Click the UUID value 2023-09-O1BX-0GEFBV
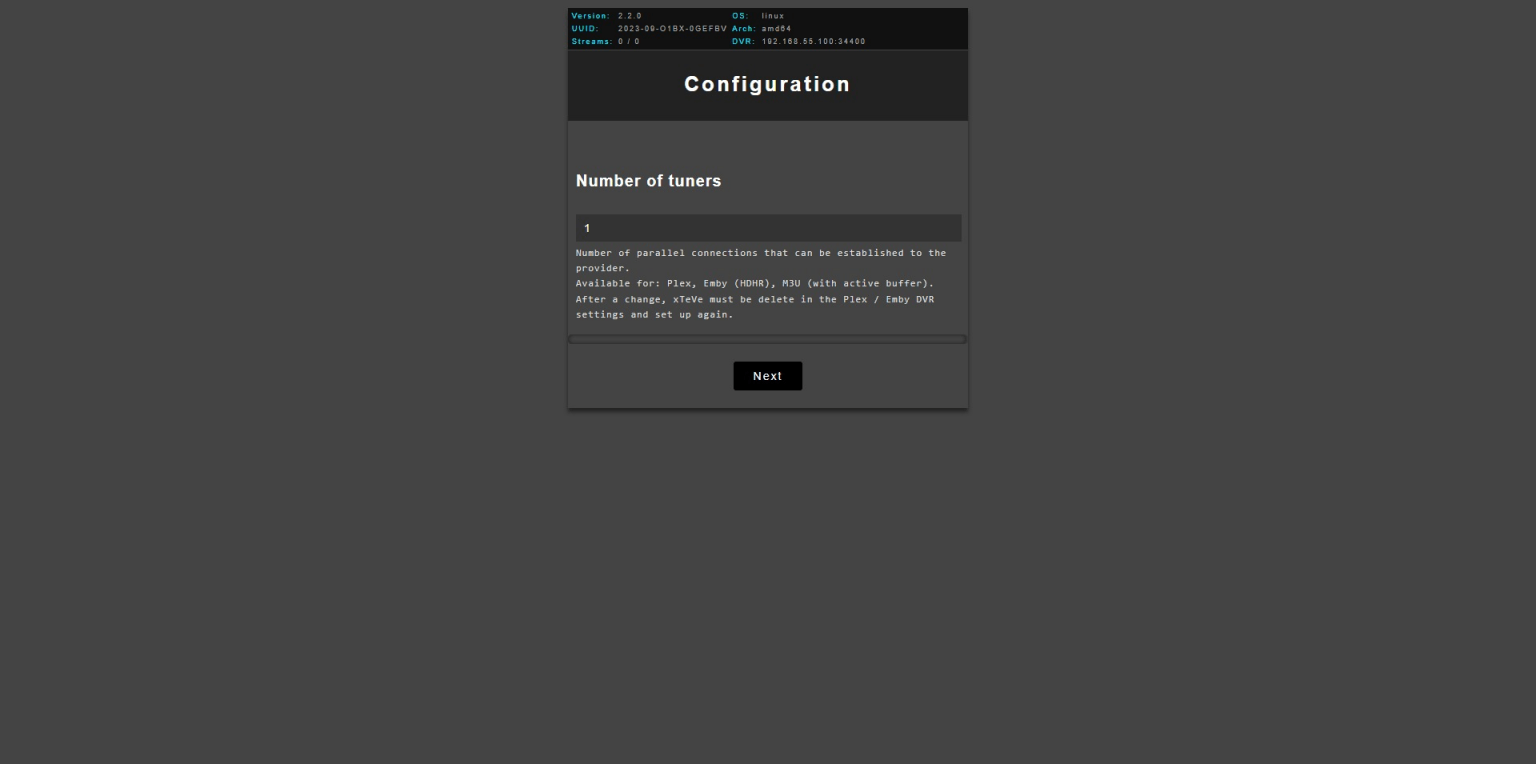The width and height of the screenshot is (1536, 764). [x=672, y=29]
